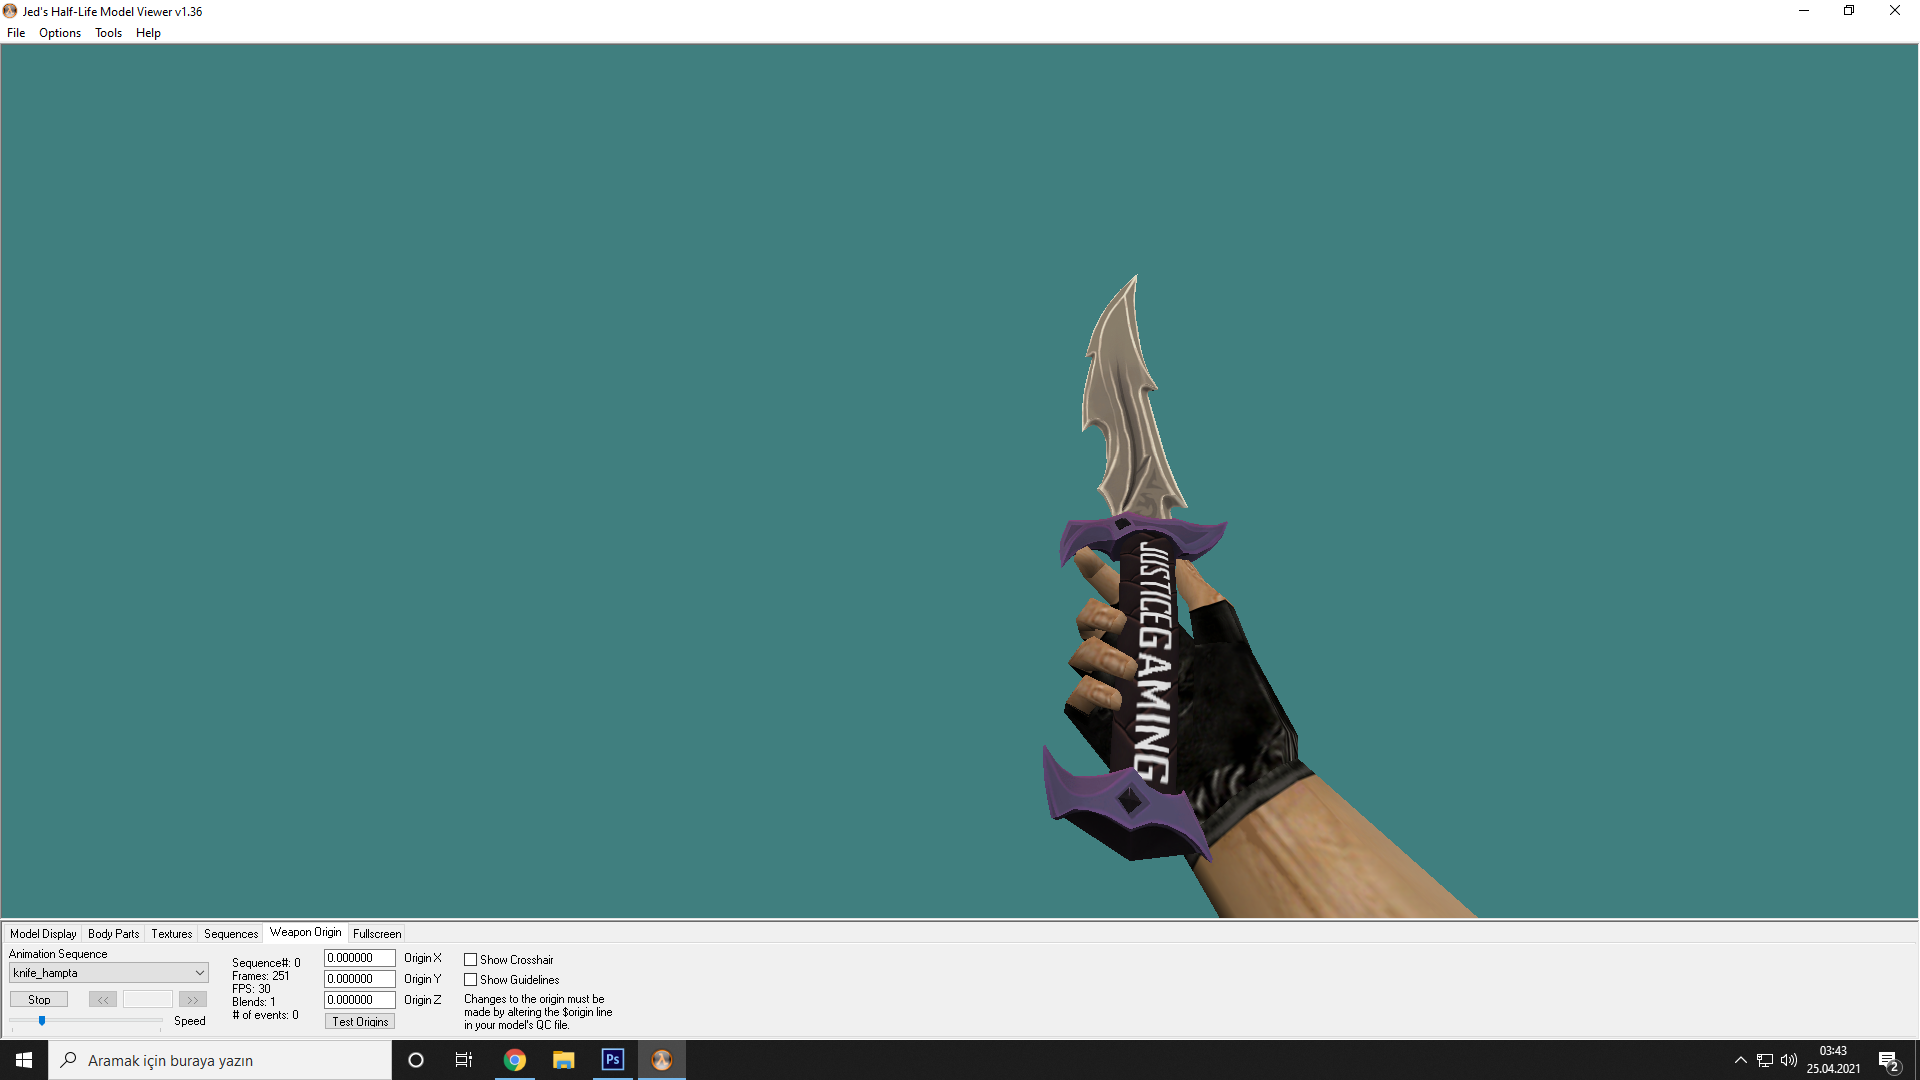This screenshot has height=1080, width=1920.
Task: Switch to the Textures tab
Action: click(172, 934)
